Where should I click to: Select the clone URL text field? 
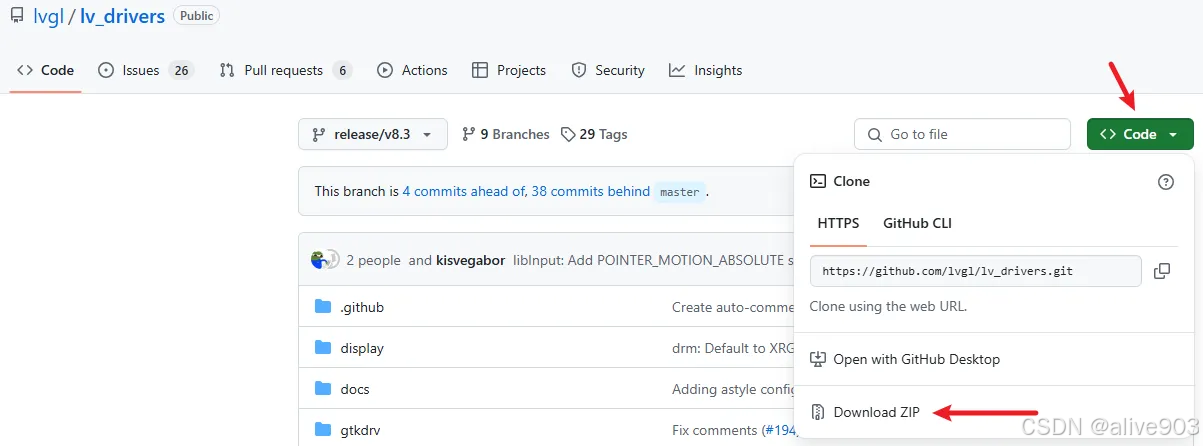(x=975, y=271)
